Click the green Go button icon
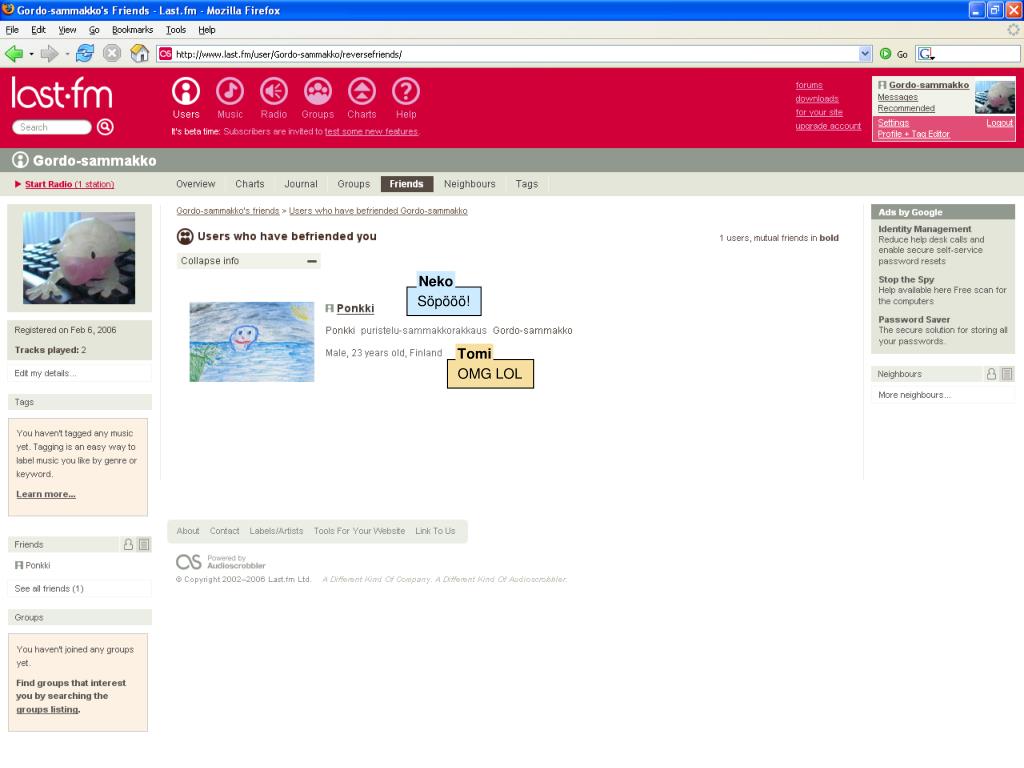1024x768 pixels. 886,54
